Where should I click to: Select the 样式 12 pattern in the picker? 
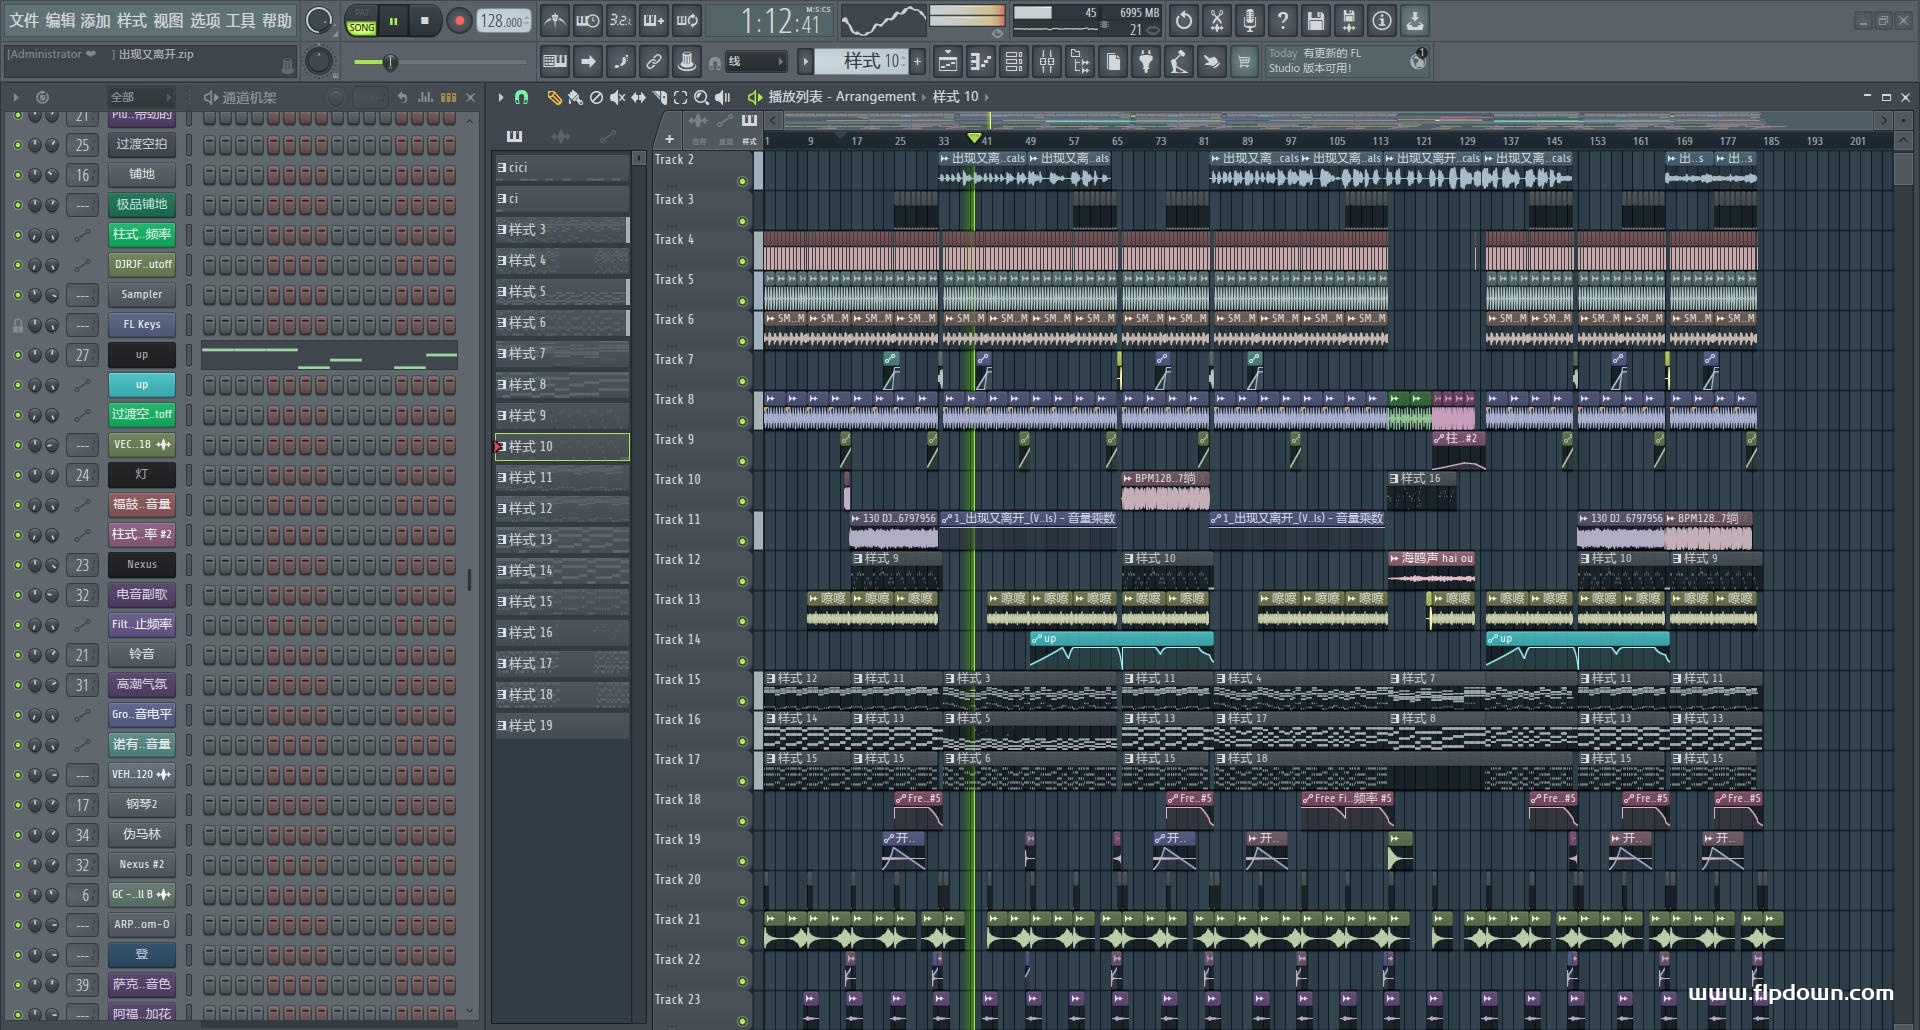[561, 509]
